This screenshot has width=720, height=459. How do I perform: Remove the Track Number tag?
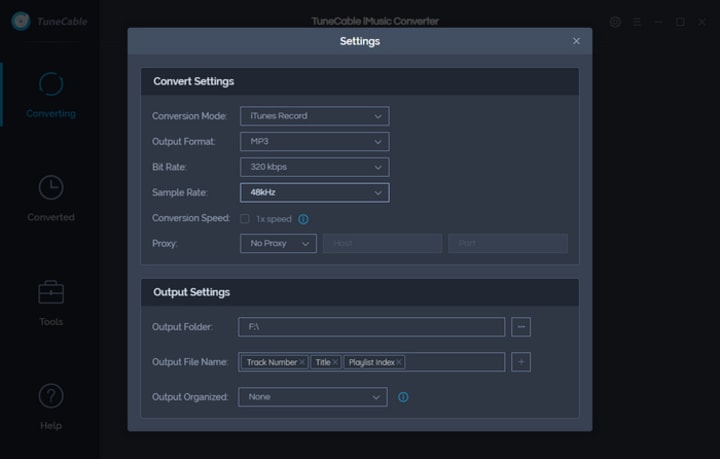(302, 362)
